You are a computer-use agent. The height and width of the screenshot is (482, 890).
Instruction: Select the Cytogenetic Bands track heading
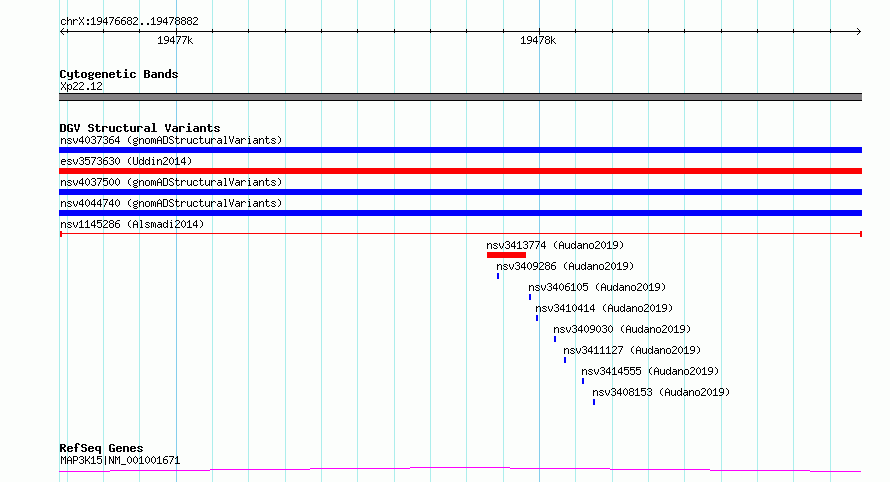click(119, 74)
